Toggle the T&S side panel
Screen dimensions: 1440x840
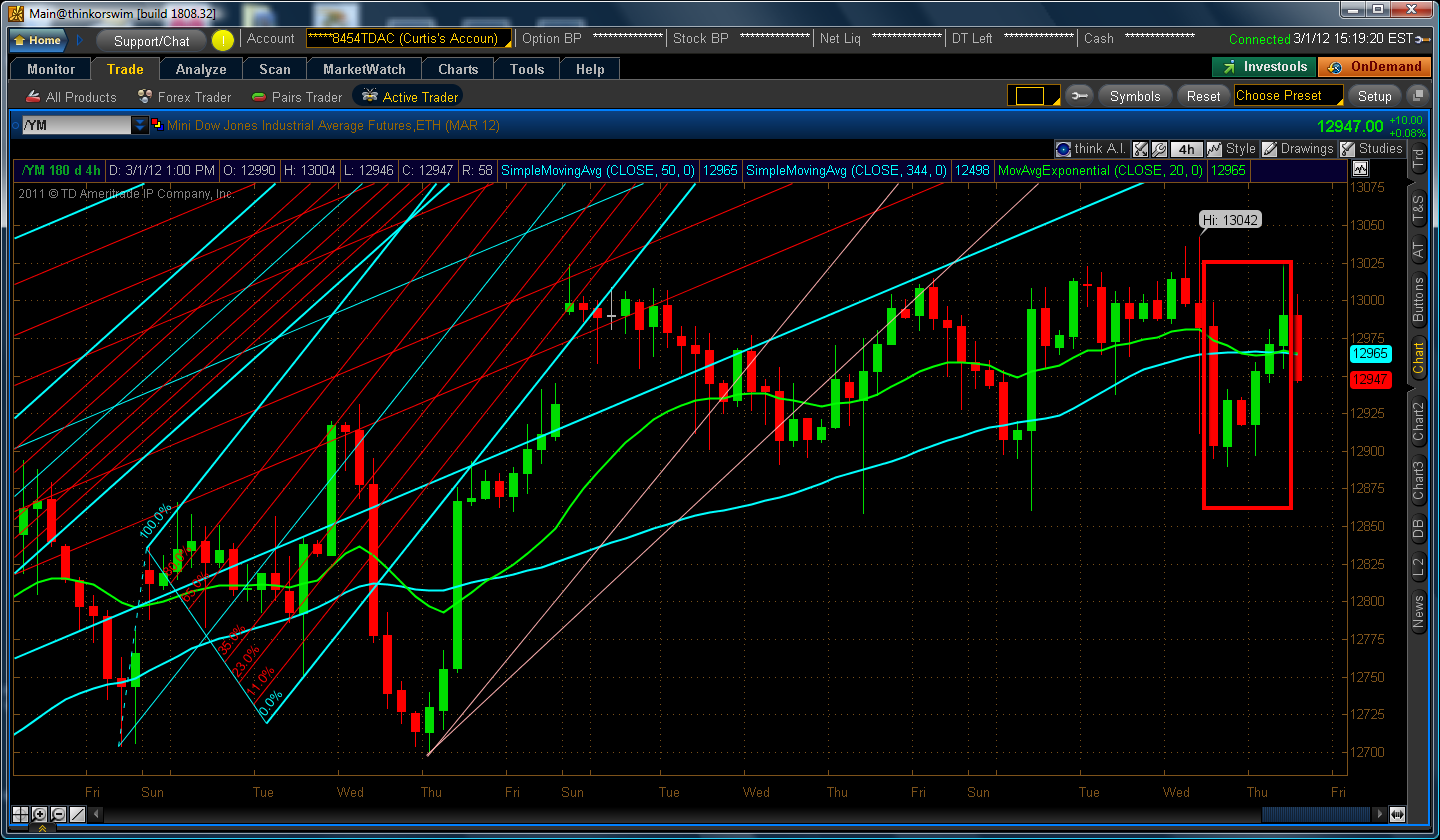pos(1418,206)
